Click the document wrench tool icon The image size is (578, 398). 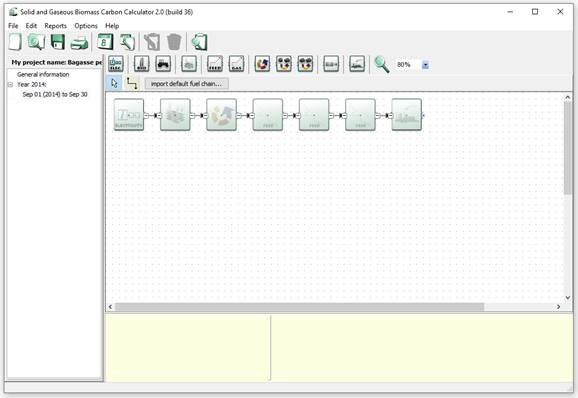(127, 42)
